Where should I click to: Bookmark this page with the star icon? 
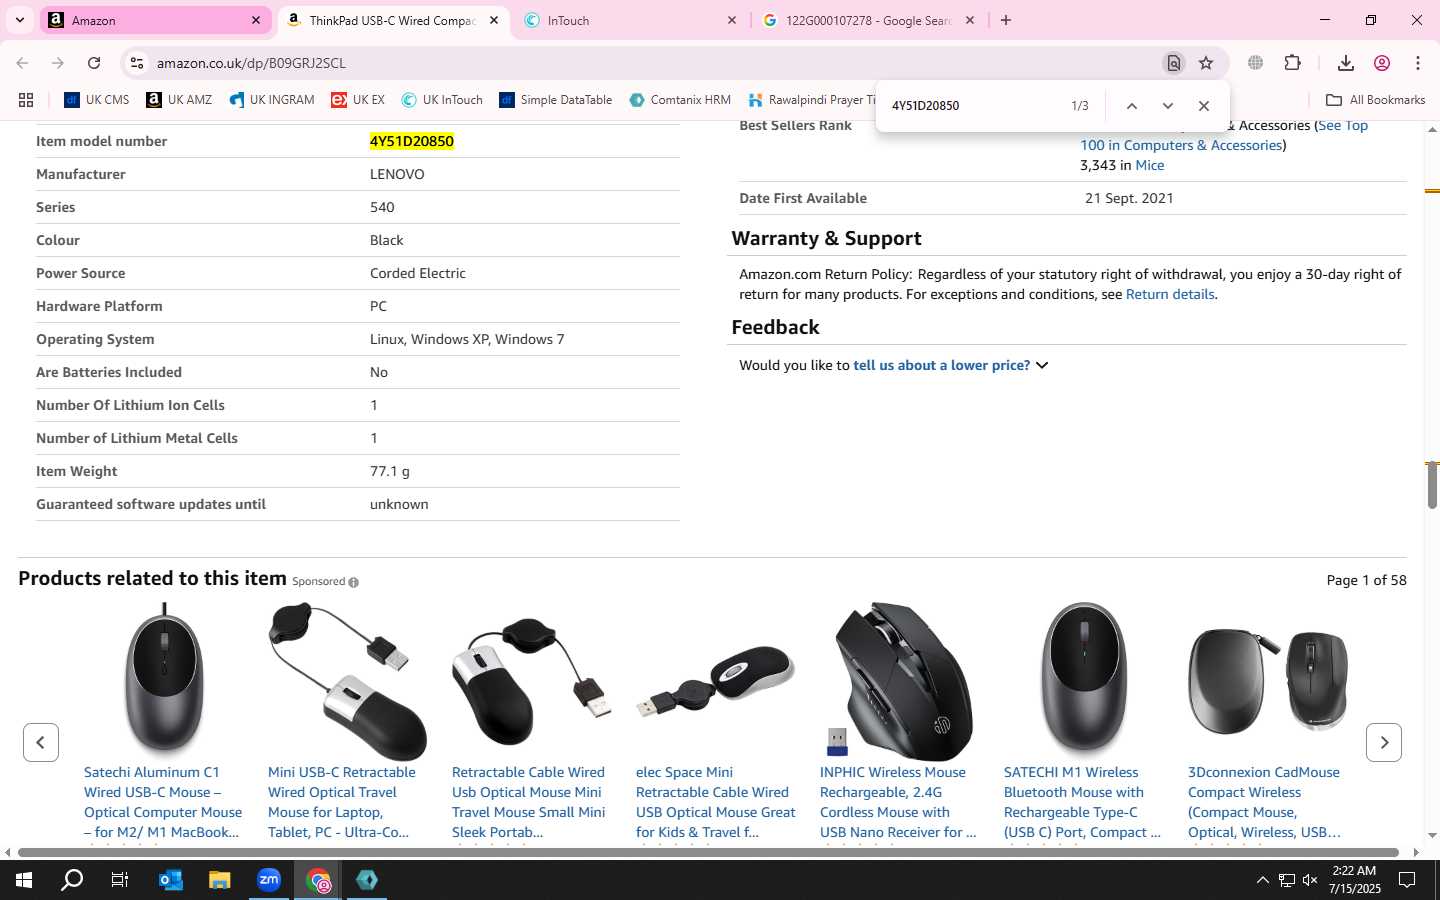[x=1206, y=63]
